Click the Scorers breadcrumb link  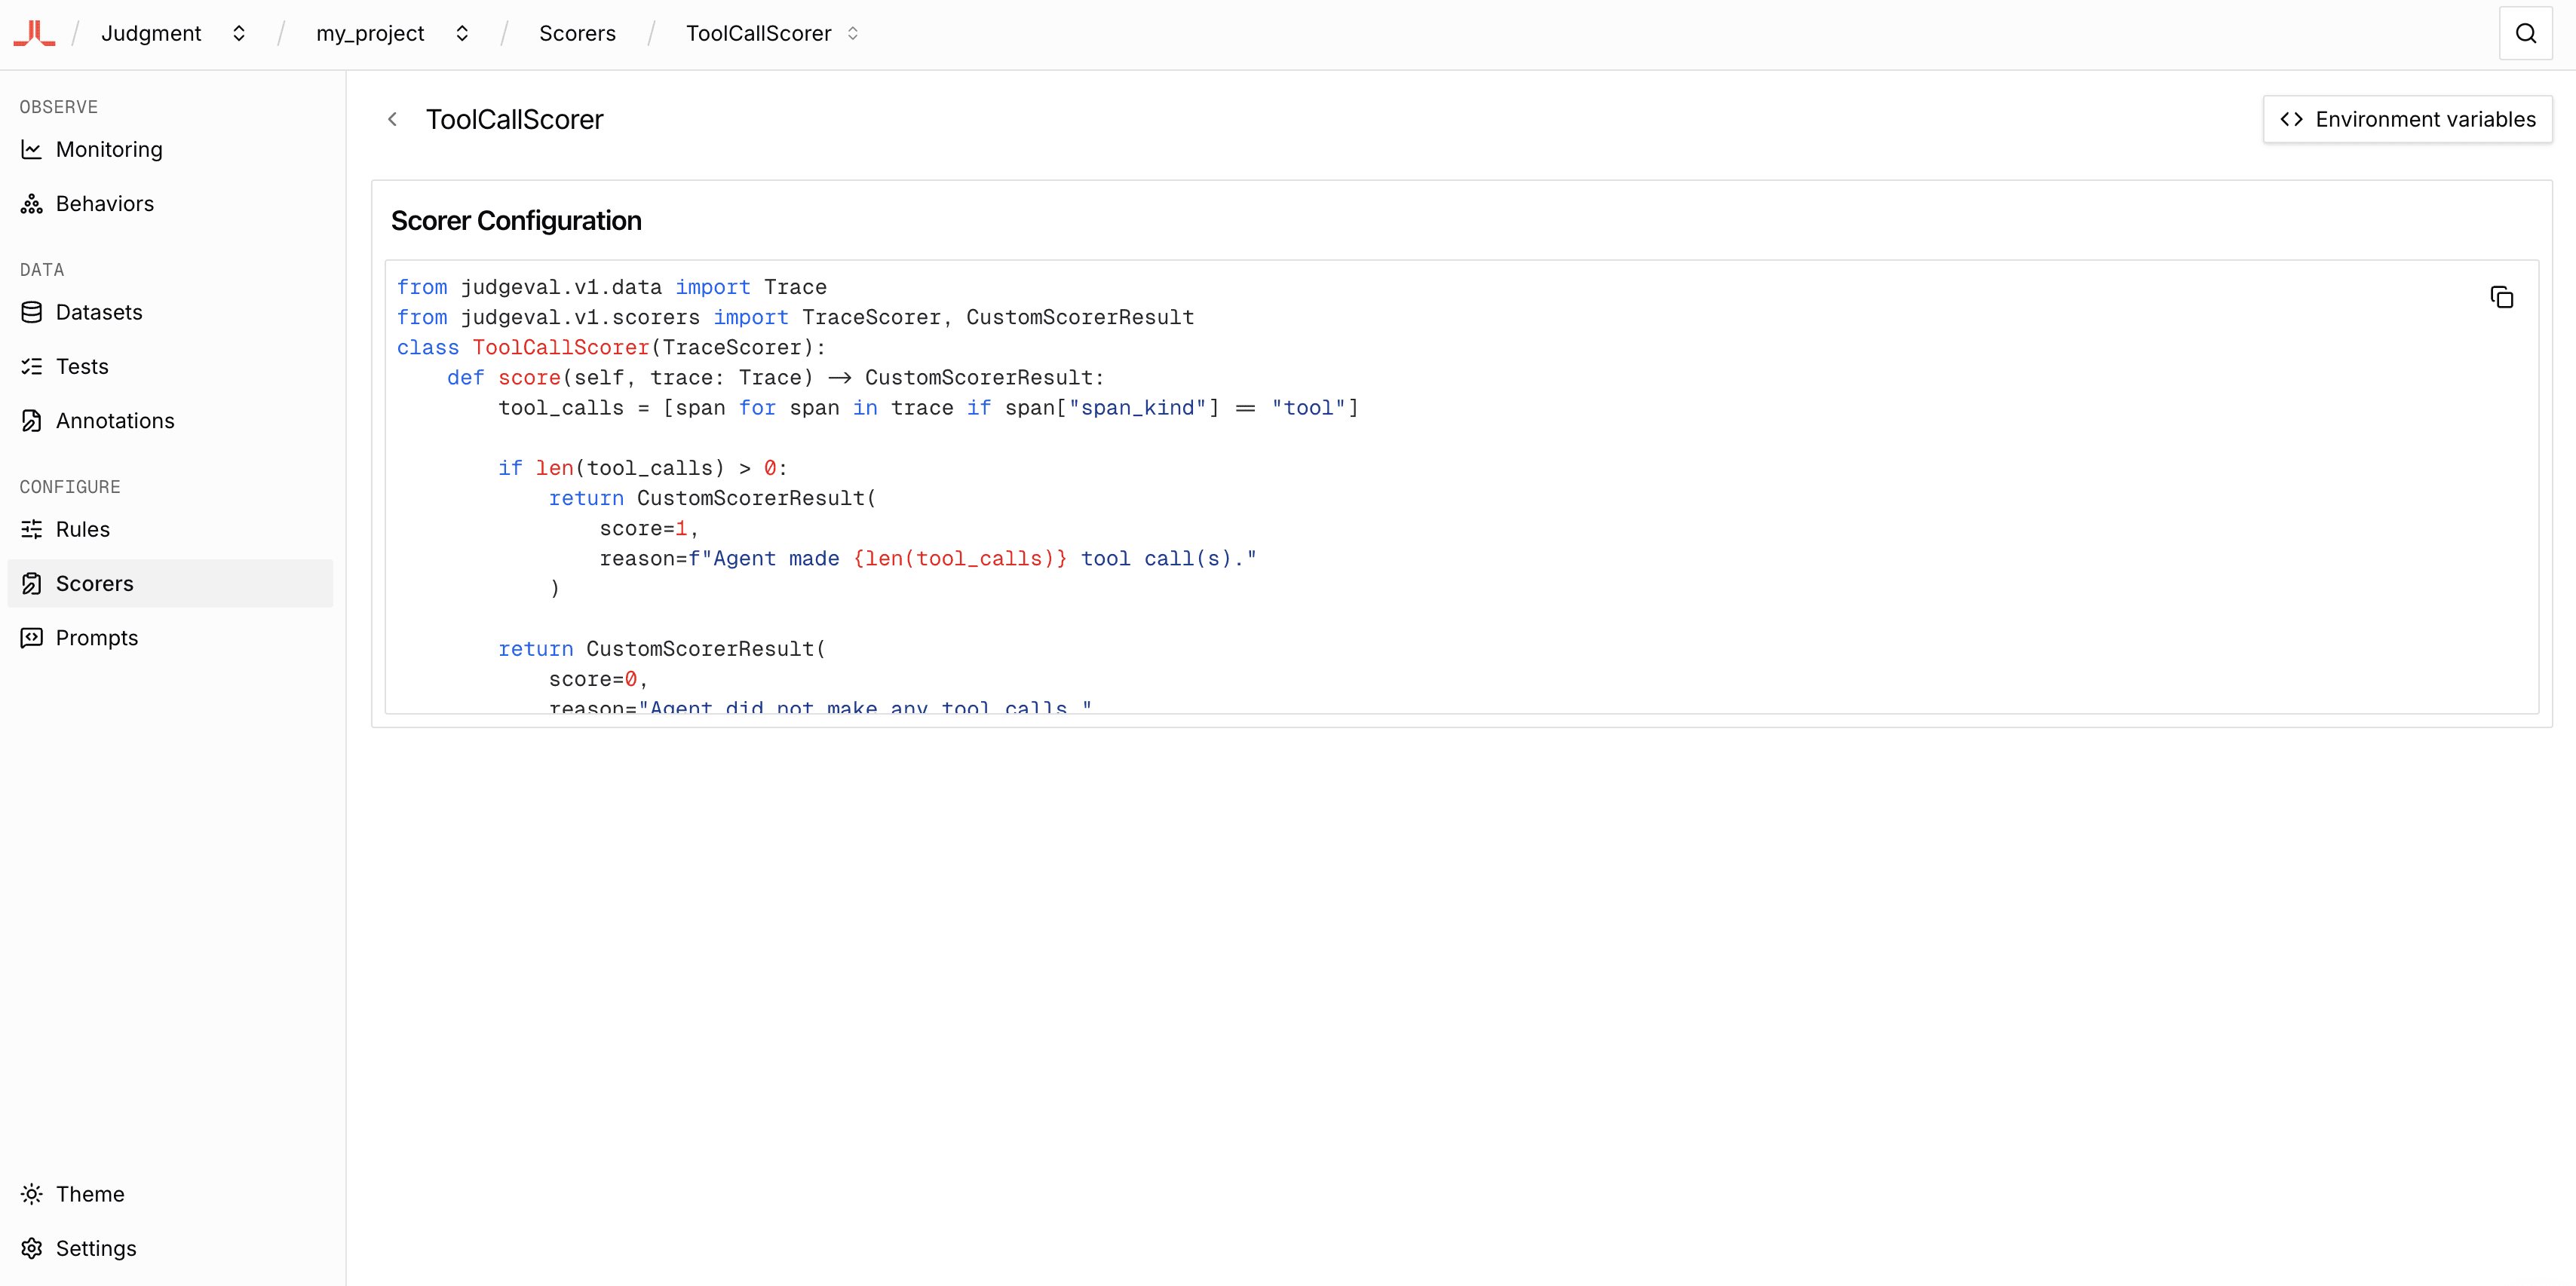click(x=577, y=33)
